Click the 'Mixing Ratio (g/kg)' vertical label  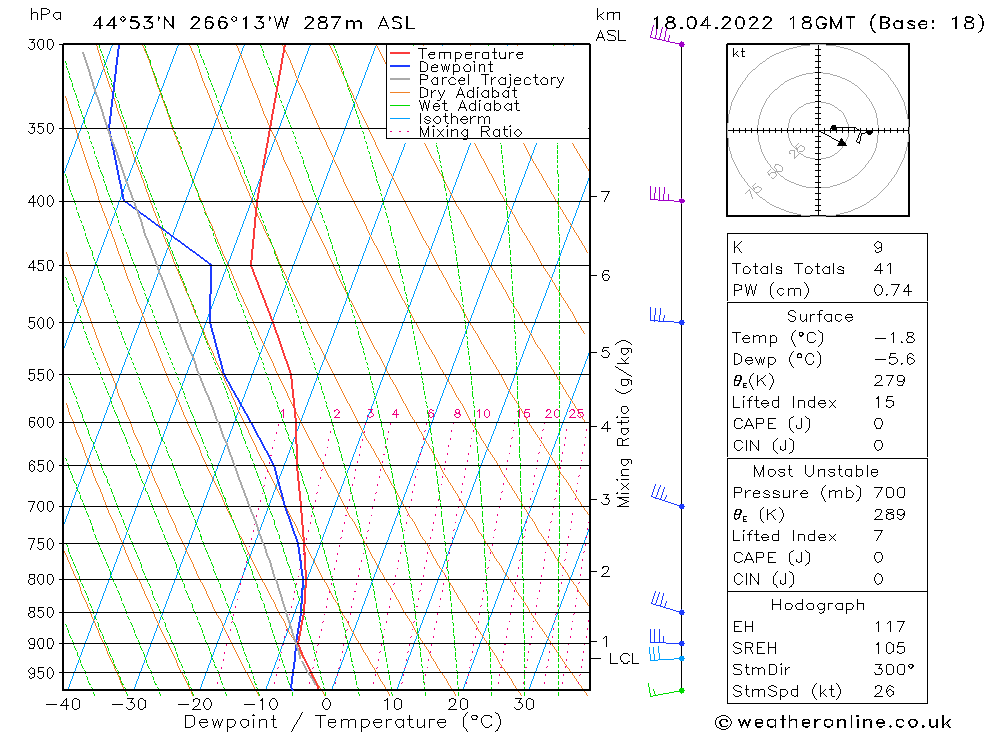(624, 424)
